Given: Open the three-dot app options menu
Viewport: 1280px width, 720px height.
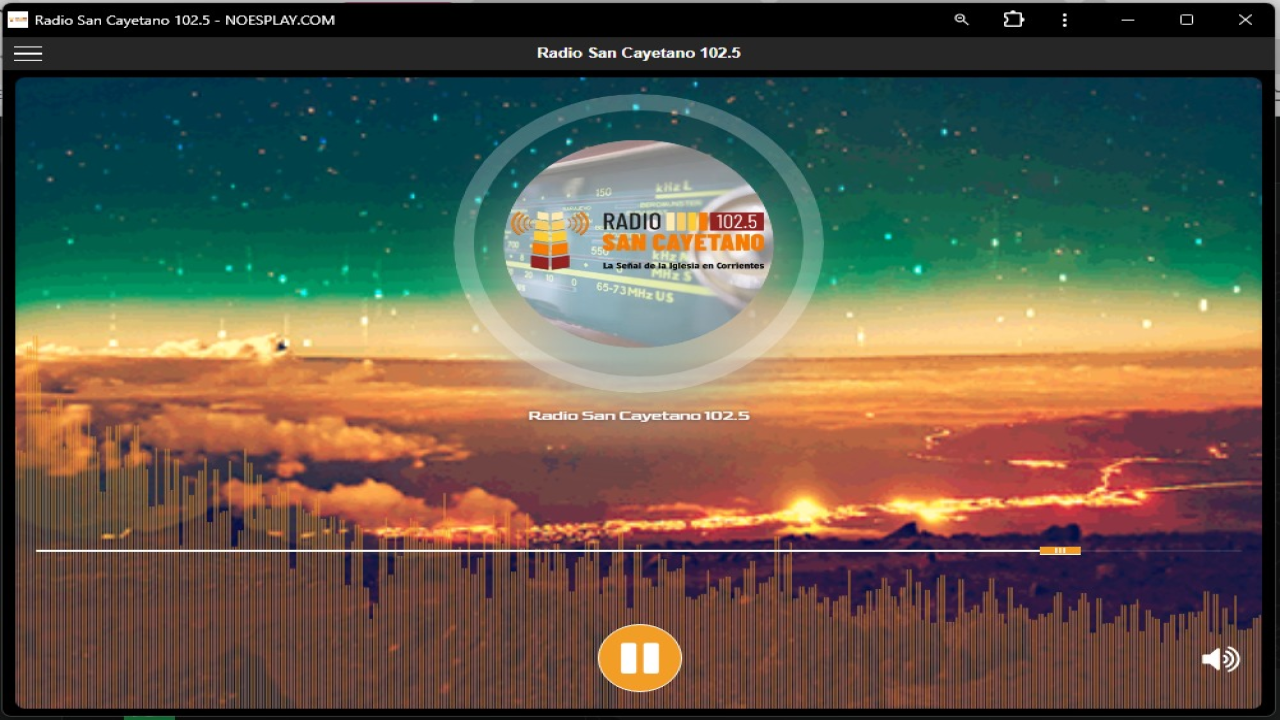Looking at the screenshot, I should [x=1065, y=20].
